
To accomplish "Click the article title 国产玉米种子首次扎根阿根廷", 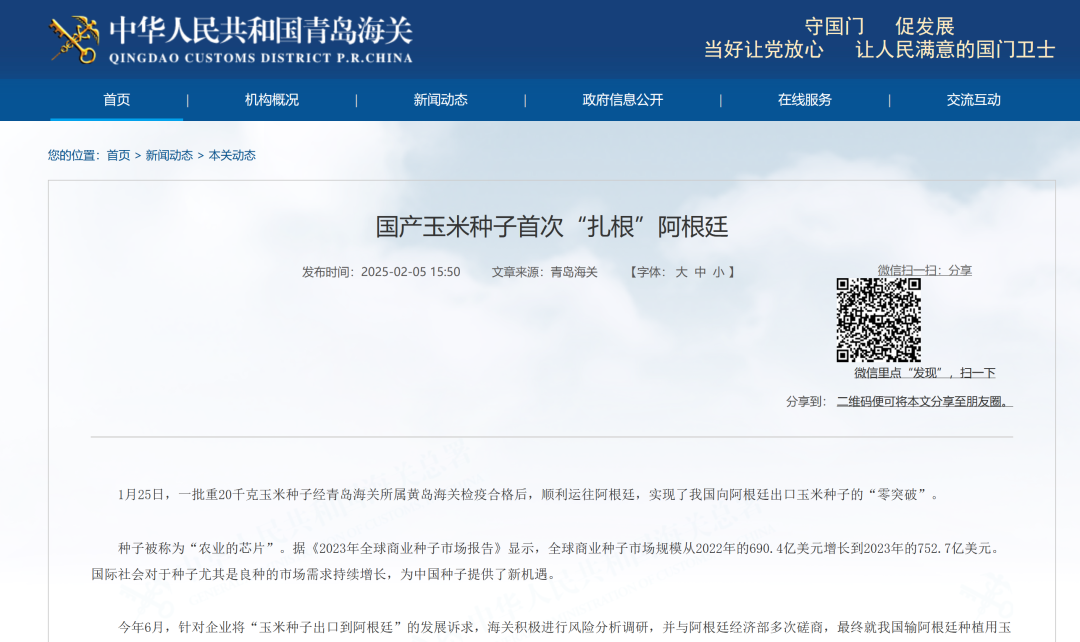I will click(x=540, y=227).
